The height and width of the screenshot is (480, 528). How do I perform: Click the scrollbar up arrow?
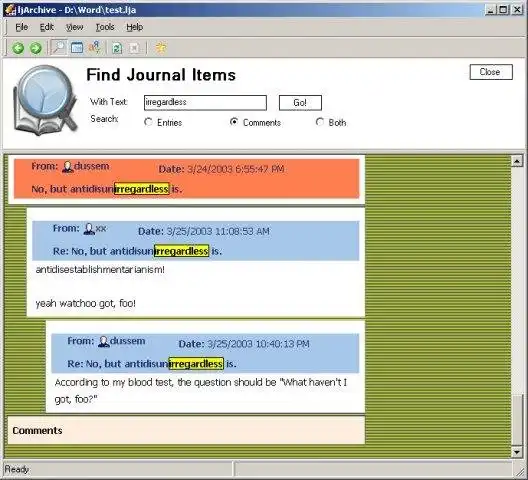pyautogui.click(x=517, y=161)
